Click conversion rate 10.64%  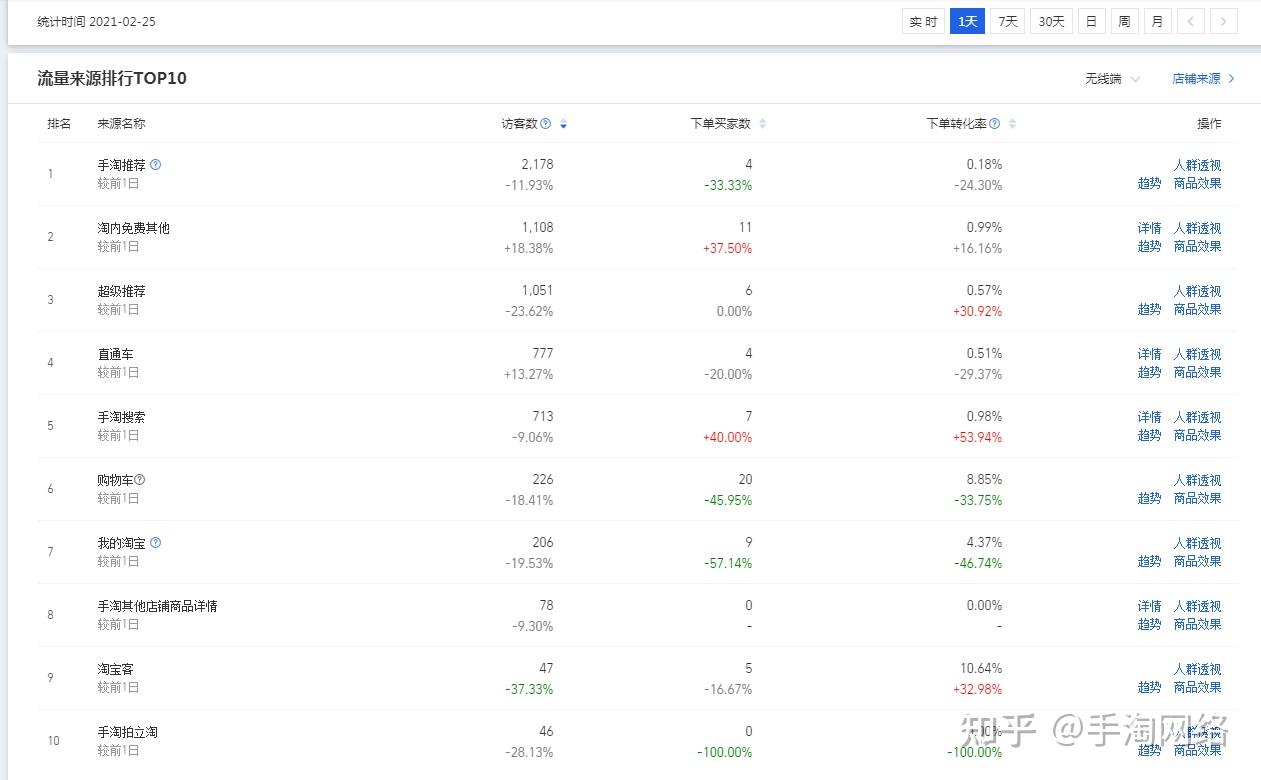click(x=981, y=668)
